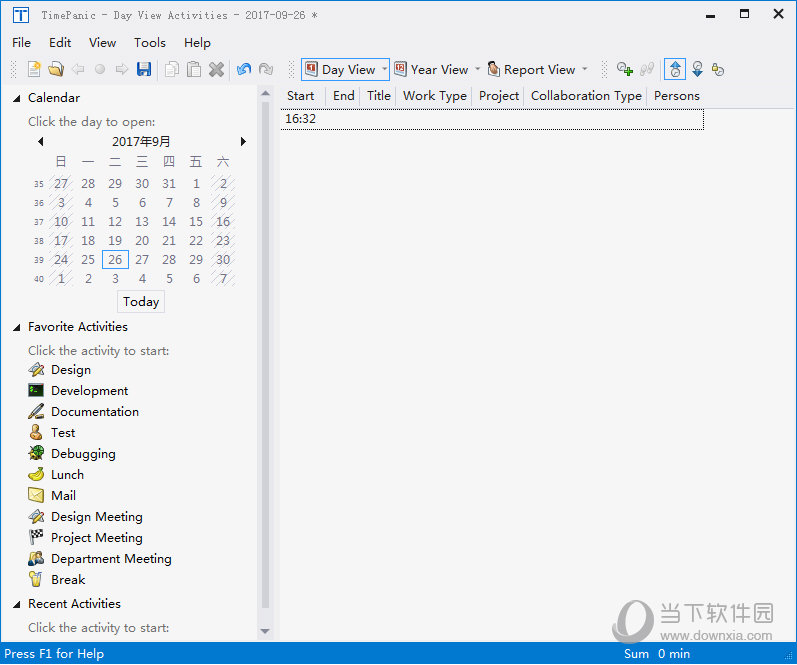The width and height of the screenshot is (797, 665).
Task: Click the Open folder toolbar icon
Action: 56,69
